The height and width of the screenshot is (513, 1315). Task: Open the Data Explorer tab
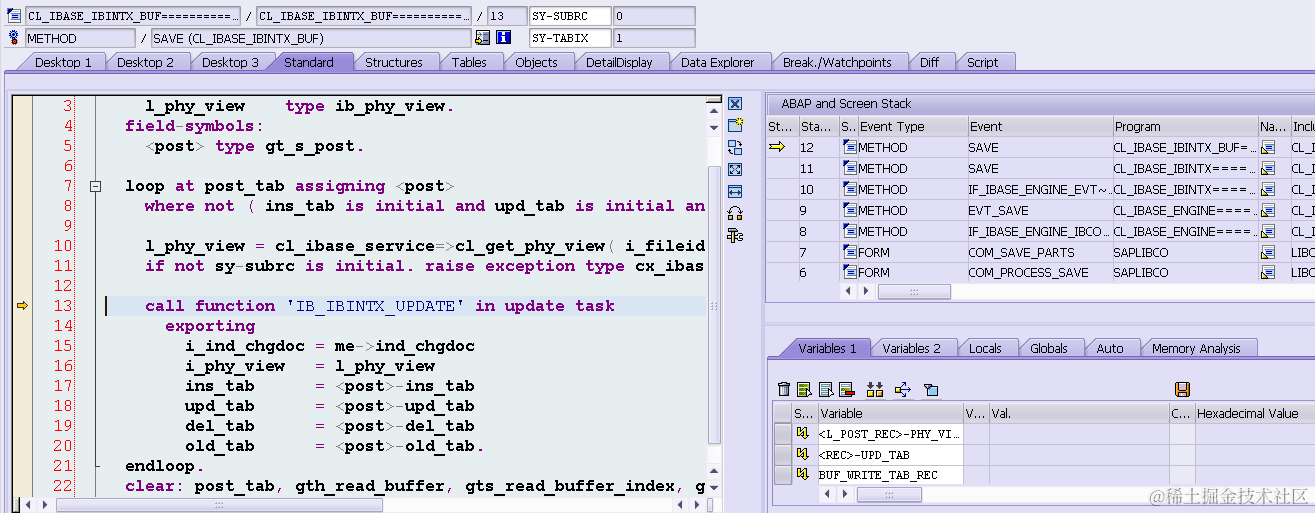[717, 62]
